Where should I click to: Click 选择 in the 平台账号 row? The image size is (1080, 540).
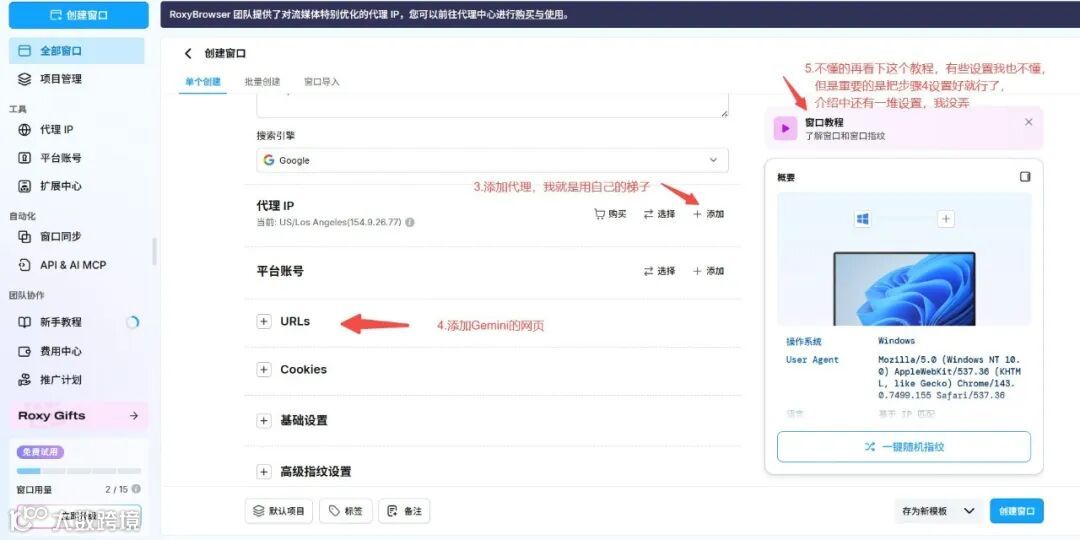[659, 271]
